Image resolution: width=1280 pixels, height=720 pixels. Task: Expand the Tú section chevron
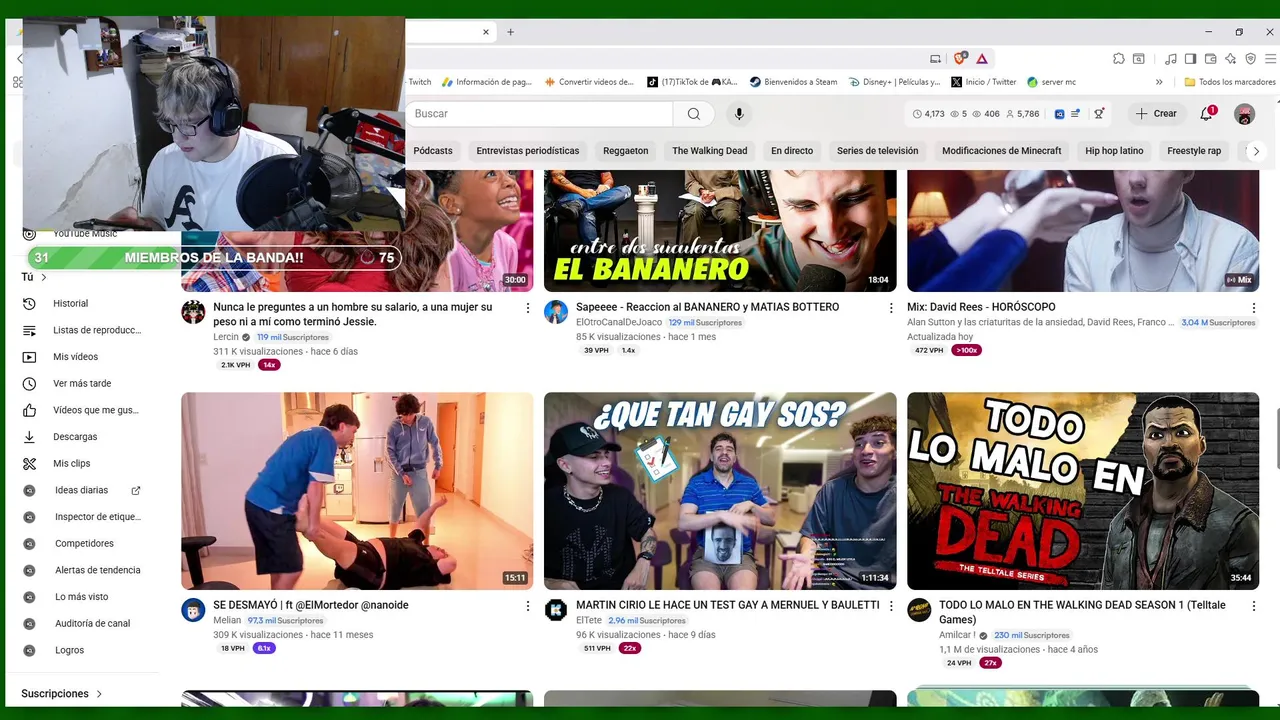point(44,278)
